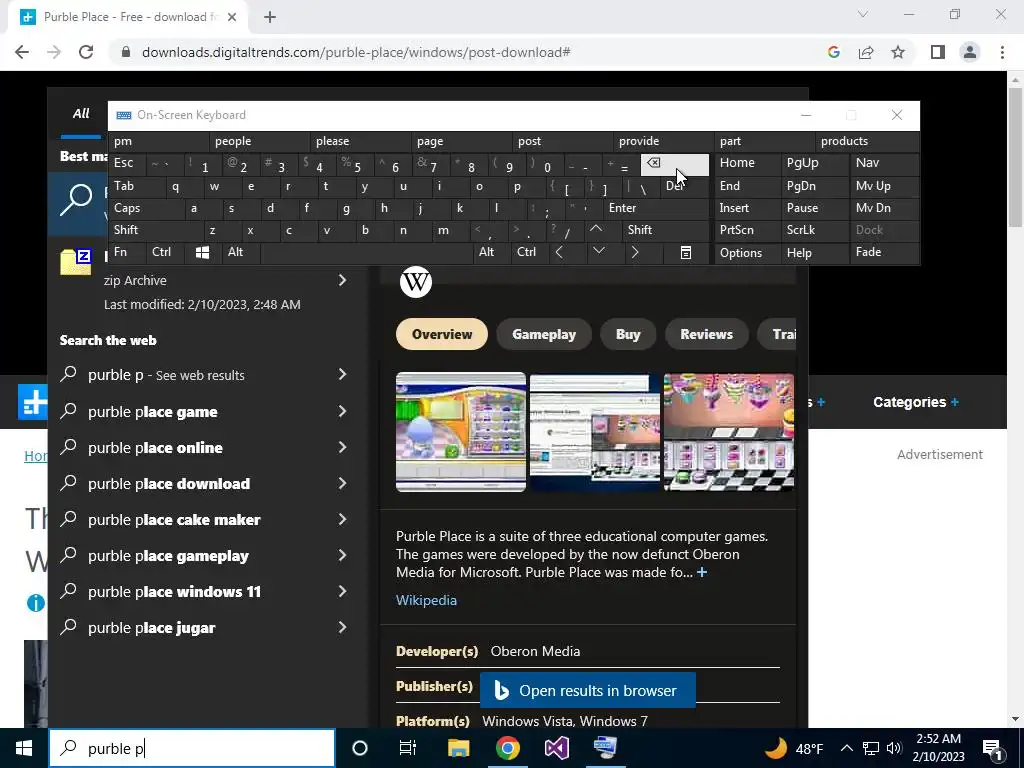Open File Explorer from taskbar

tap(458, 748)
